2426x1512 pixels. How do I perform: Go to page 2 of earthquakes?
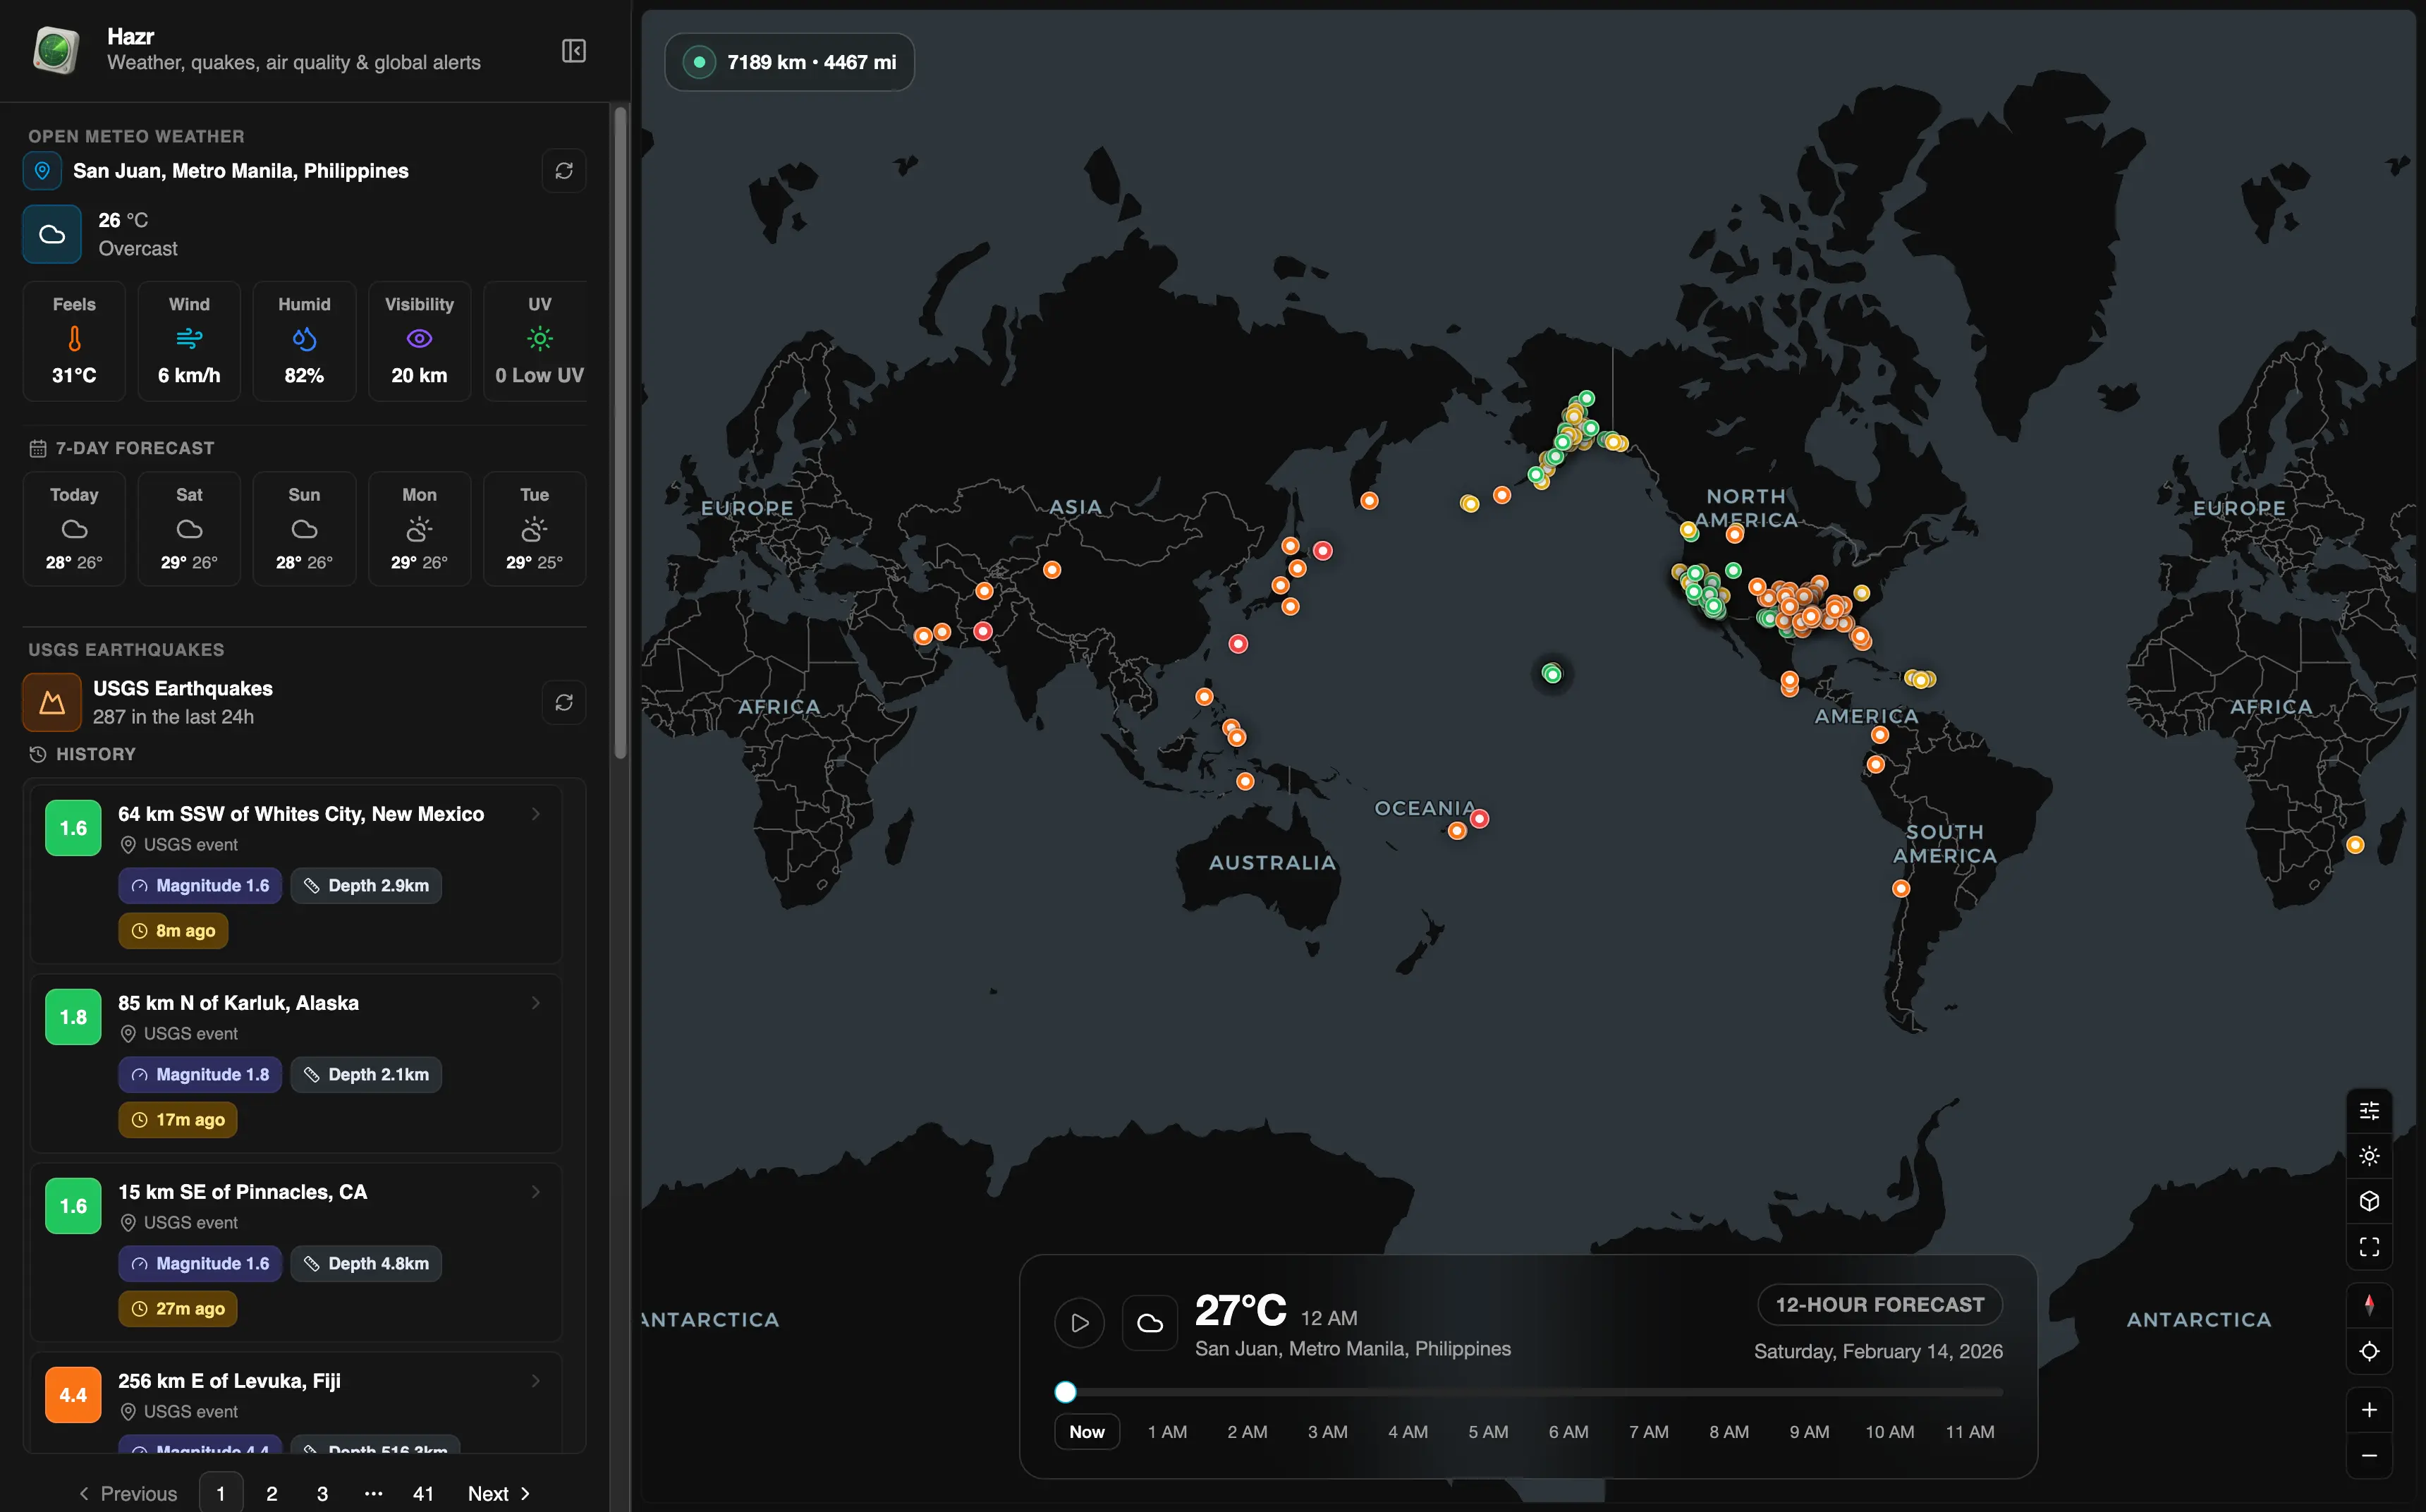click(272, 1493)
